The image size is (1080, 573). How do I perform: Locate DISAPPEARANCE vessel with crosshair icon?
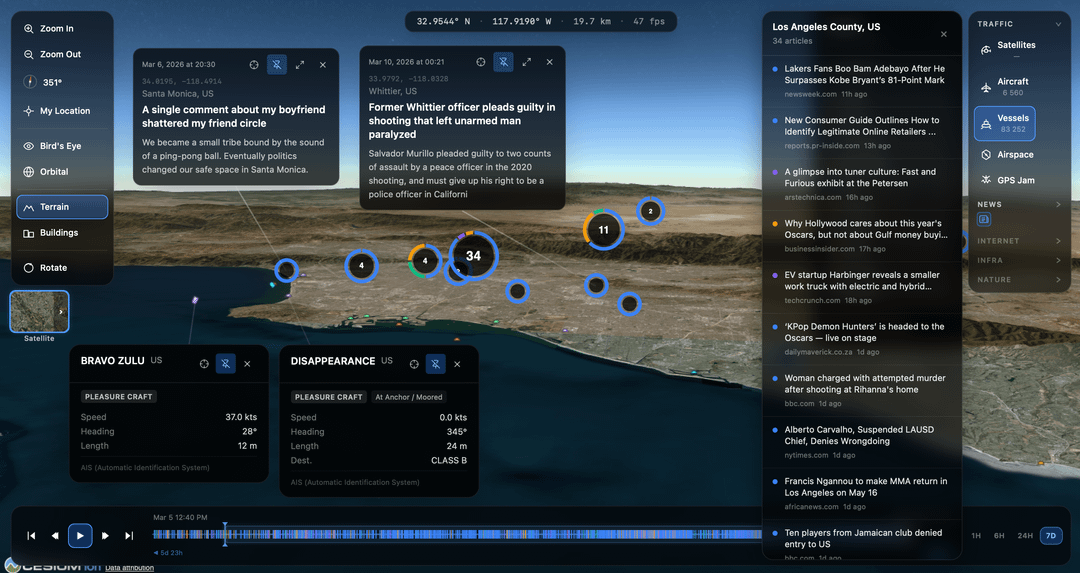point(414,364)
